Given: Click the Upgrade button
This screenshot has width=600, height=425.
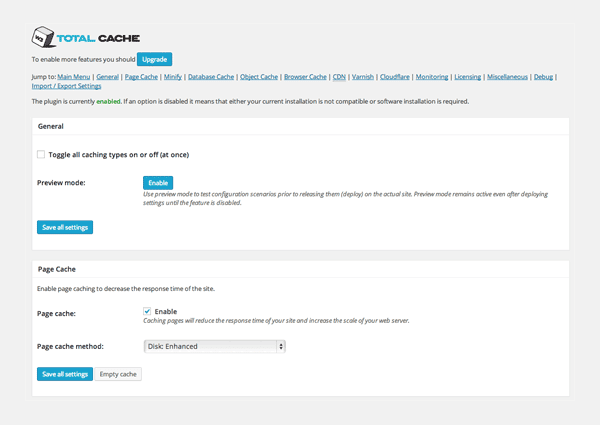Looking at the screenshot, I should (x=155, y=59).
